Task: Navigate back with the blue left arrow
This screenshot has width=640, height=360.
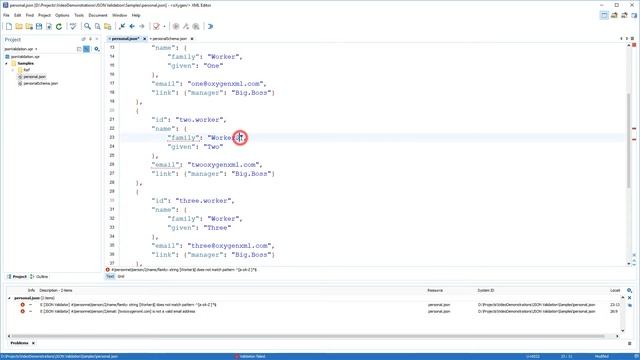Action: (x=132, y=27)
